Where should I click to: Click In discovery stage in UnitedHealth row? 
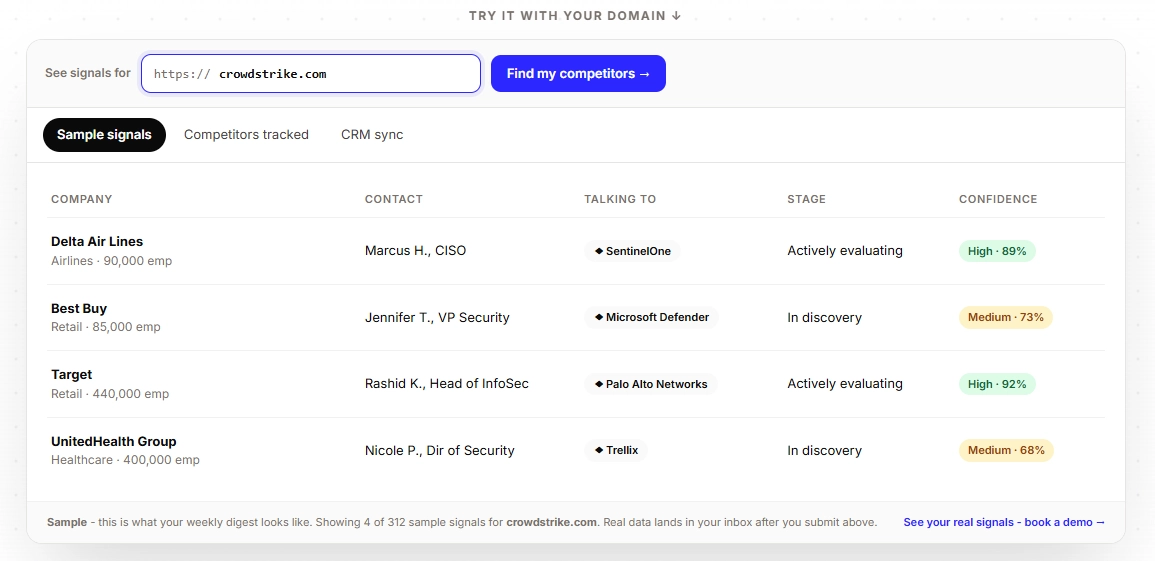click(824, 451)
